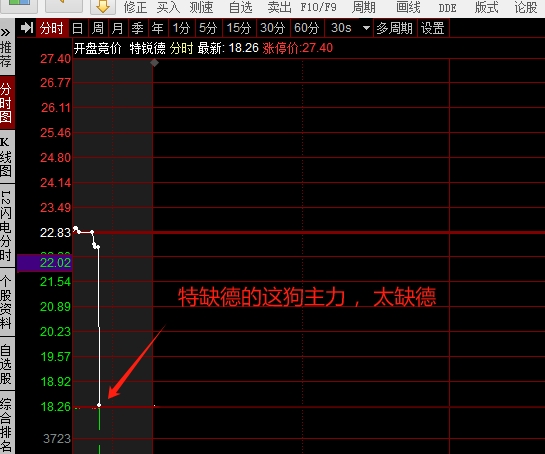Open the 个股资料 sidebar tab
Viewport: 545px width, 454px height.
click(6, 302)
